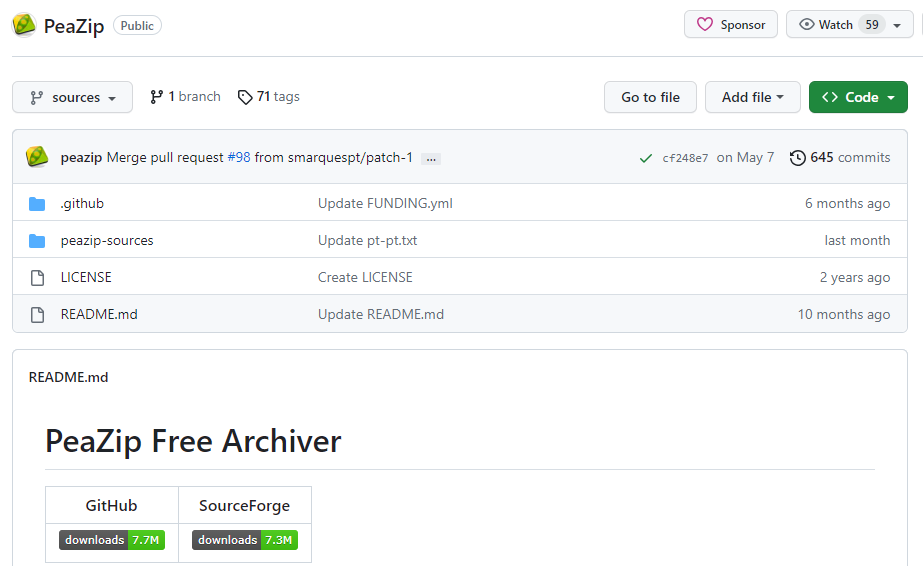
Task: Click the Watch button
Action: click(850, 24)
